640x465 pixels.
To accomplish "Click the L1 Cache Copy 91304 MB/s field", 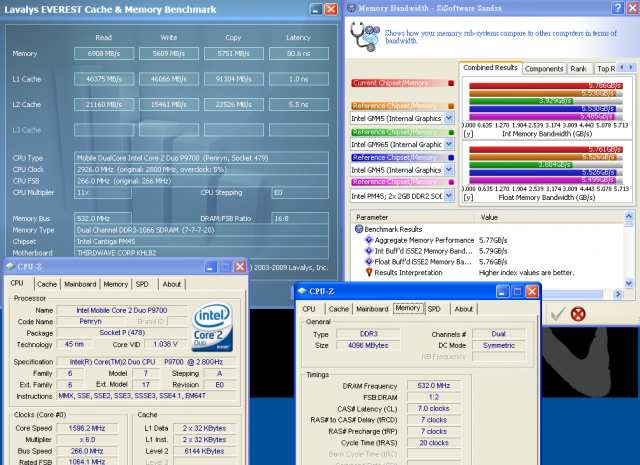I will click(x=234, y=79).
